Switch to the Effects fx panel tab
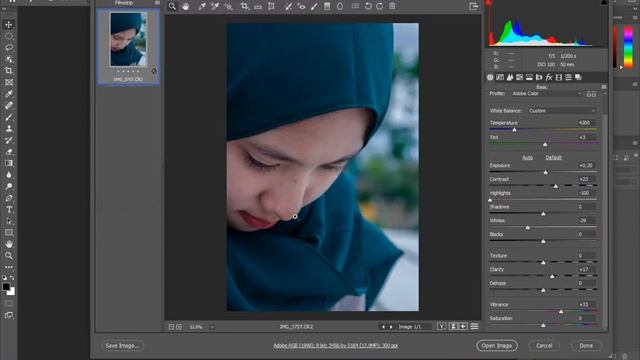640x360 pixels. click(549, 77)
